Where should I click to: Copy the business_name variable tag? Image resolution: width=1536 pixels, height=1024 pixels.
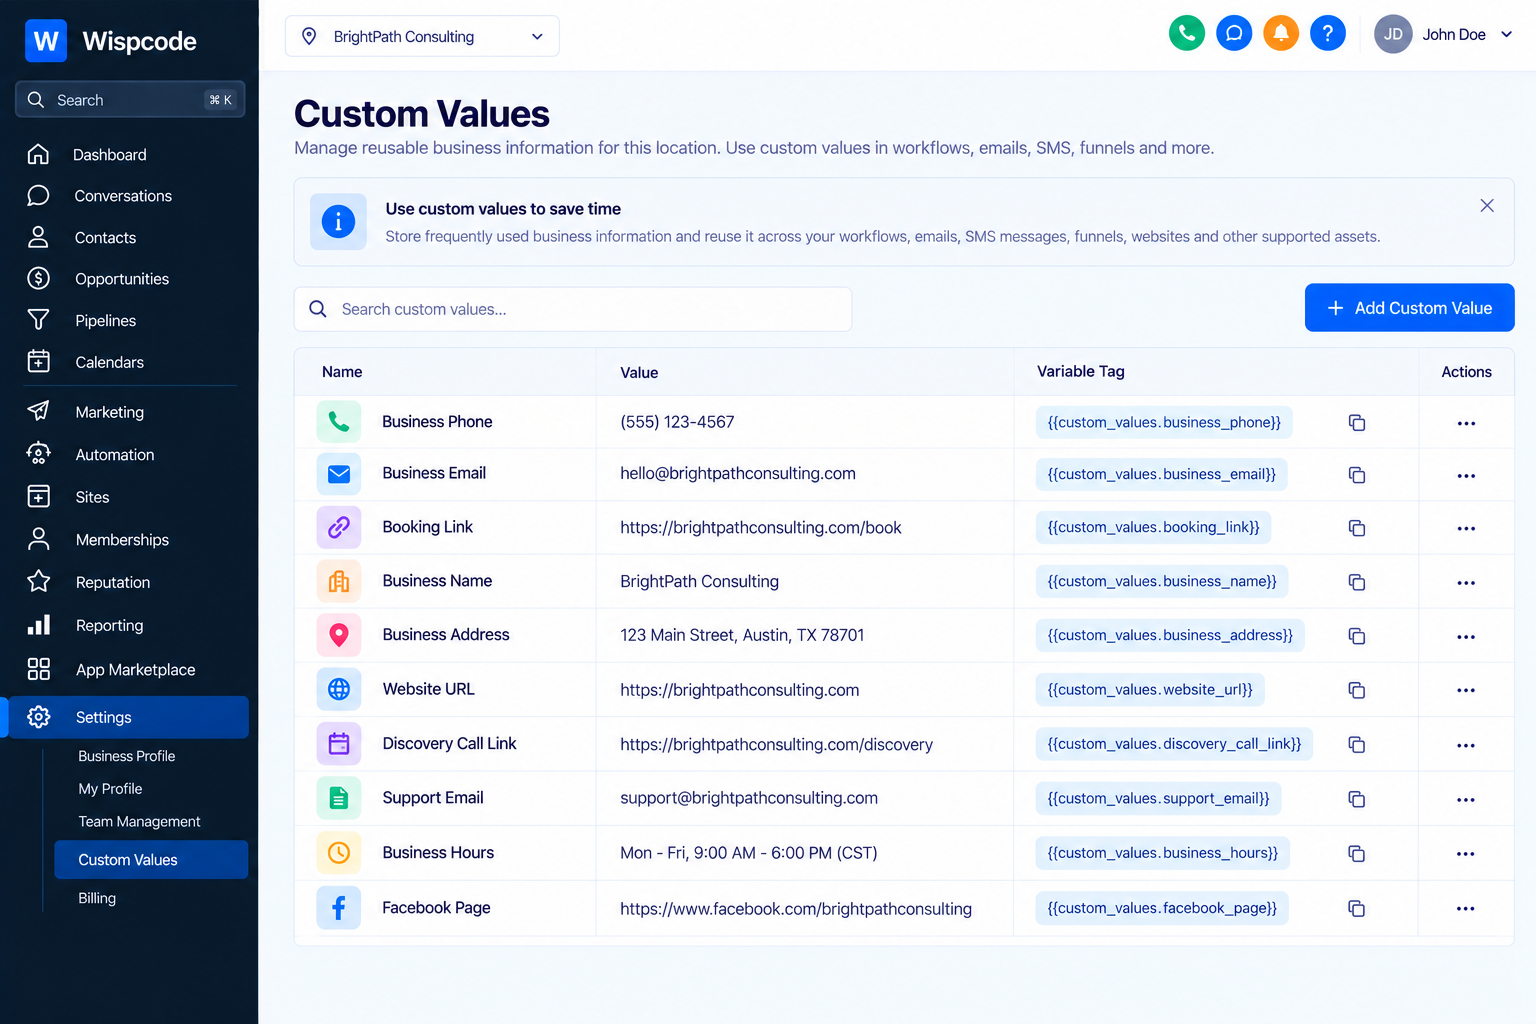tap(1357, 582)
